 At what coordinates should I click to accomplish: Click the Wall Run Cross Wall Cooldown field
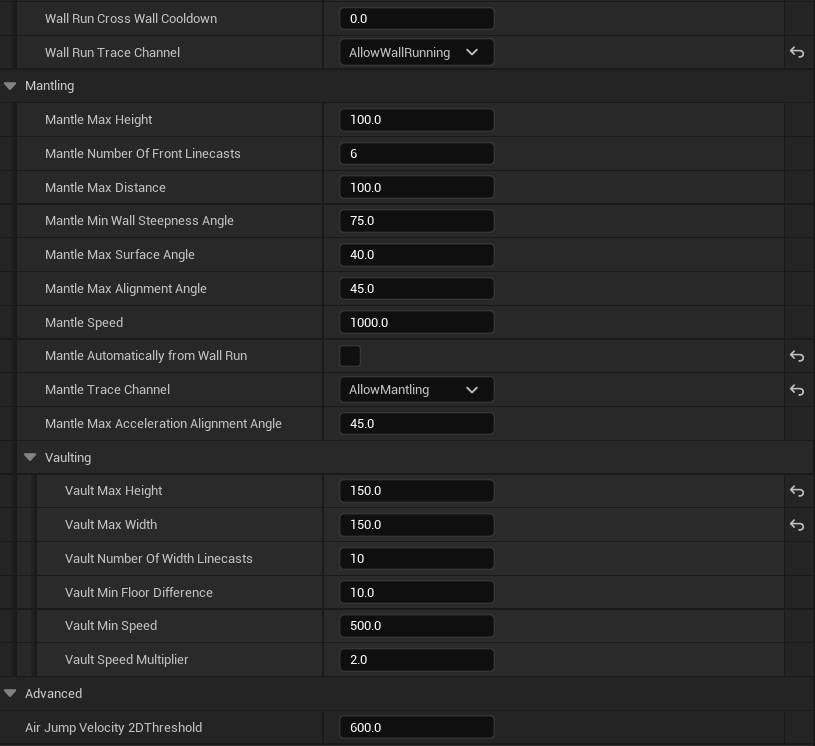416,19
